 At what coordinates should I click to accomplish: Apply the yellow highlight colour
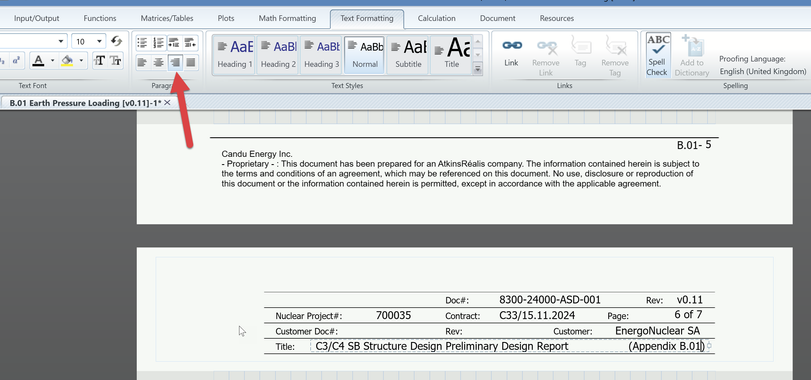(x=67, y=60)
